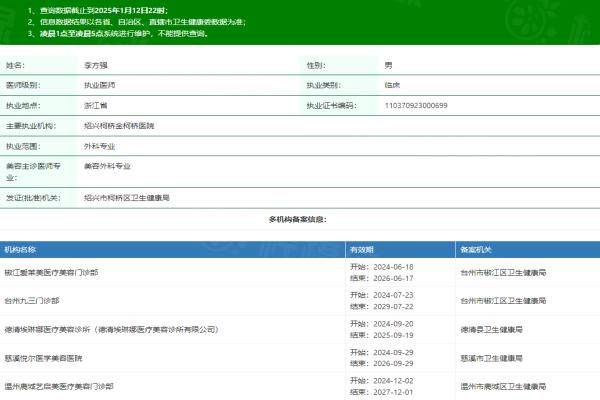Click the start date 2024-07-23
Screen dimensions: 600x400
393,295
